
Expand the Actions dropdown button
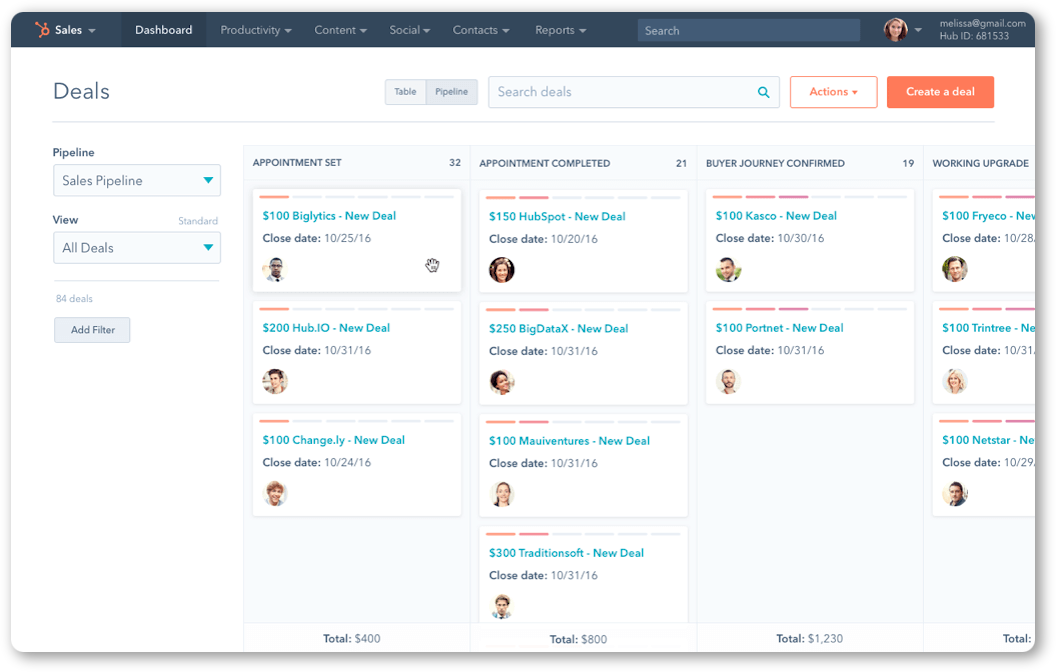[833, 92]
